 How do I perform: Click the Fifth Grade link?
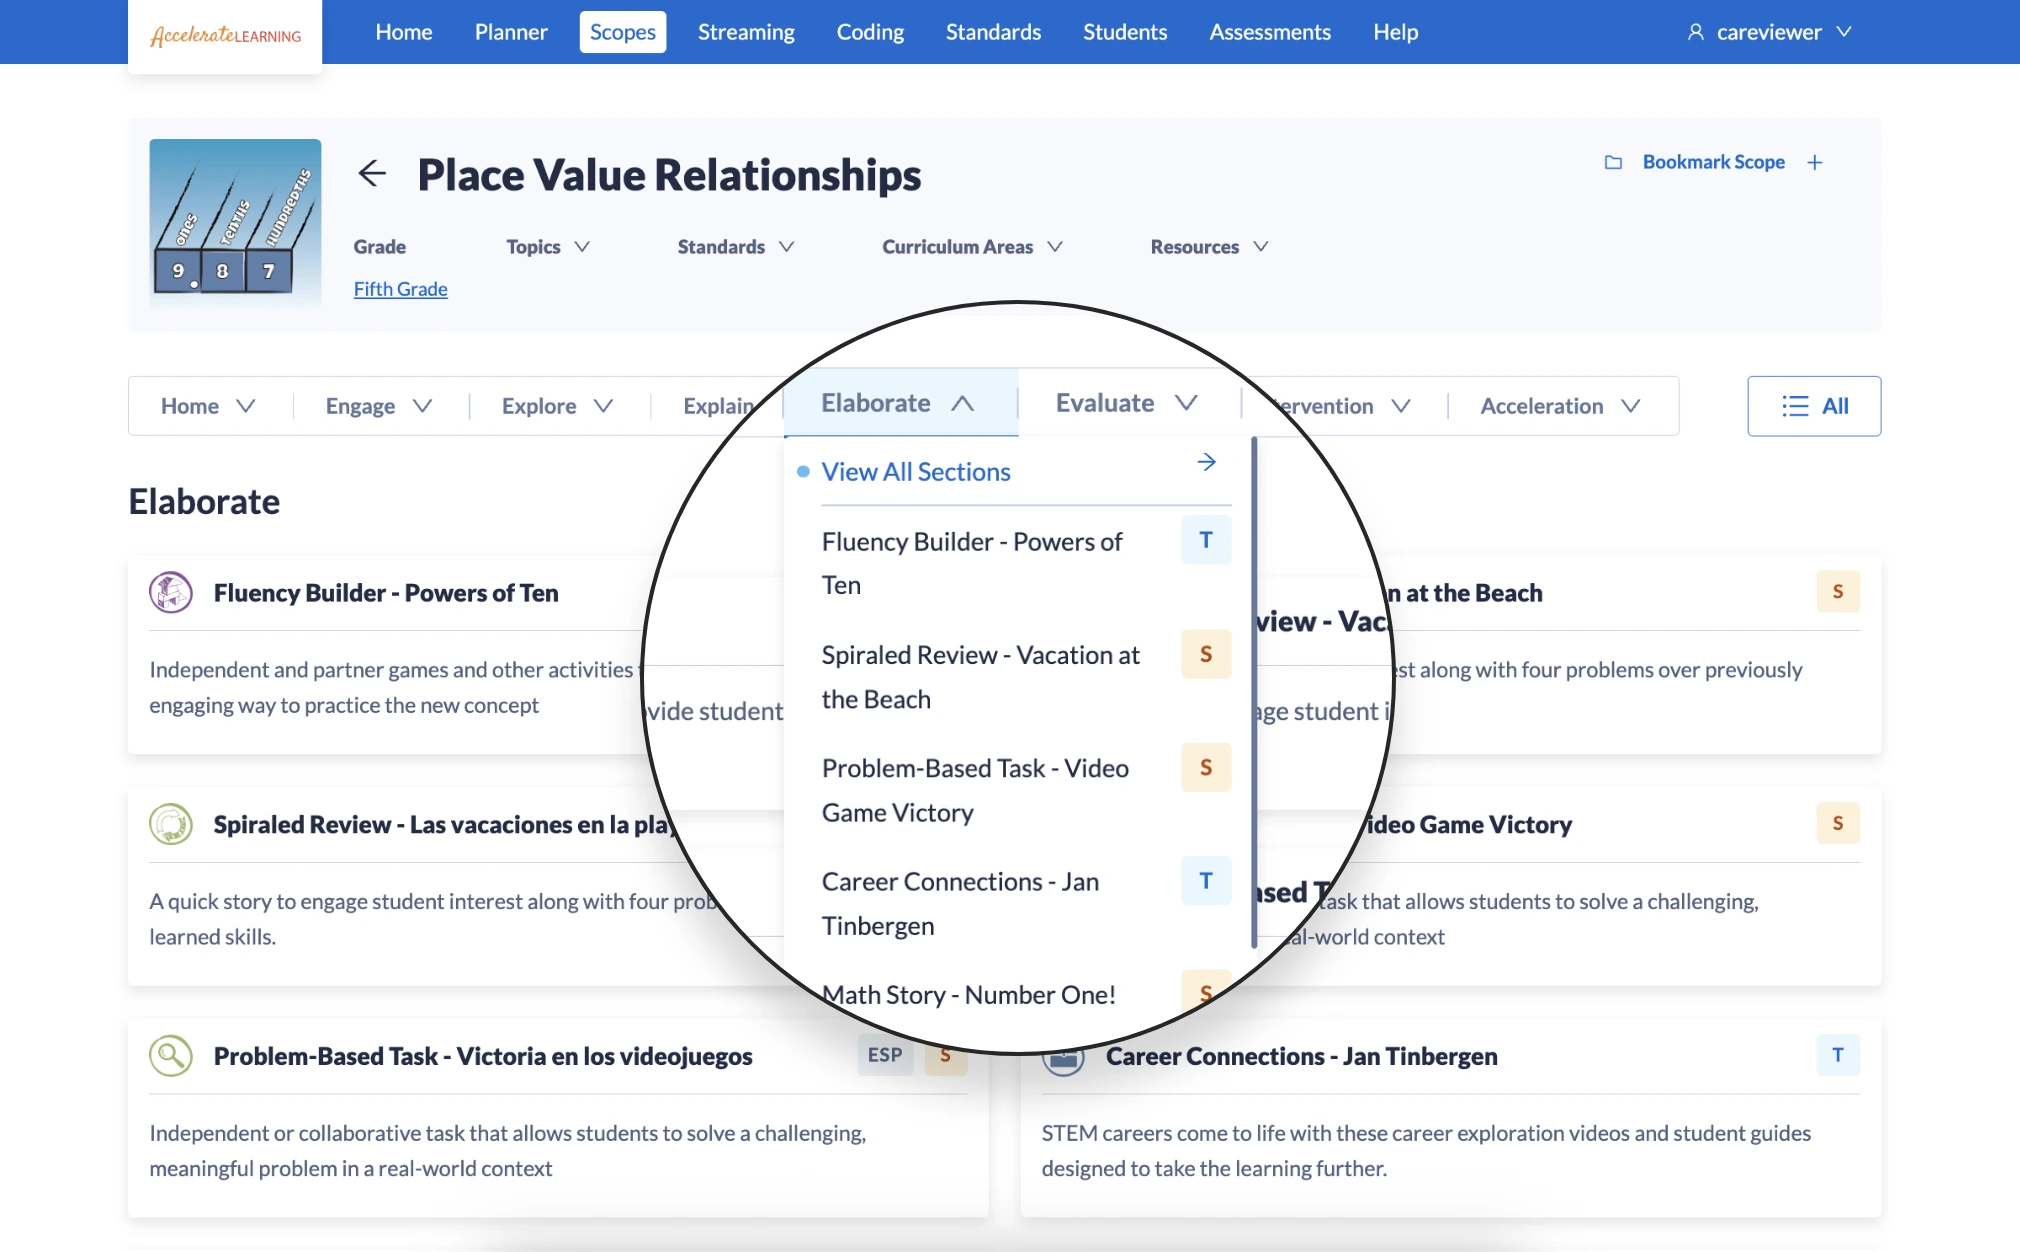pos(400,289)
